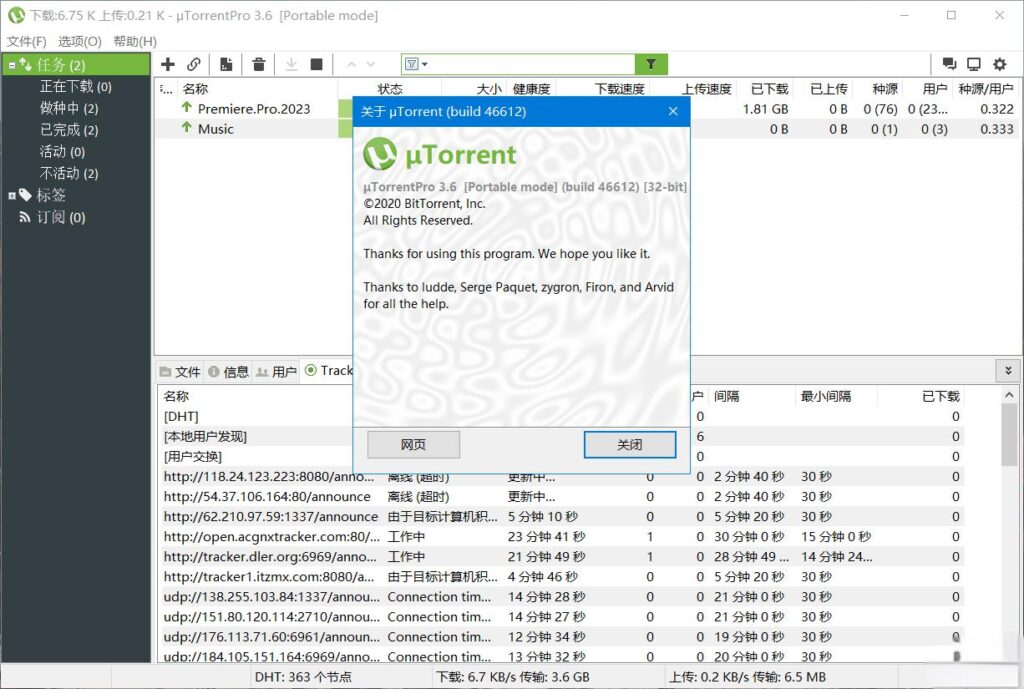Click move up arrow in toolbar
Image resolution: width=1024 pixels, height=689 pixels.
pyautogui.click(x=352, y=64)
